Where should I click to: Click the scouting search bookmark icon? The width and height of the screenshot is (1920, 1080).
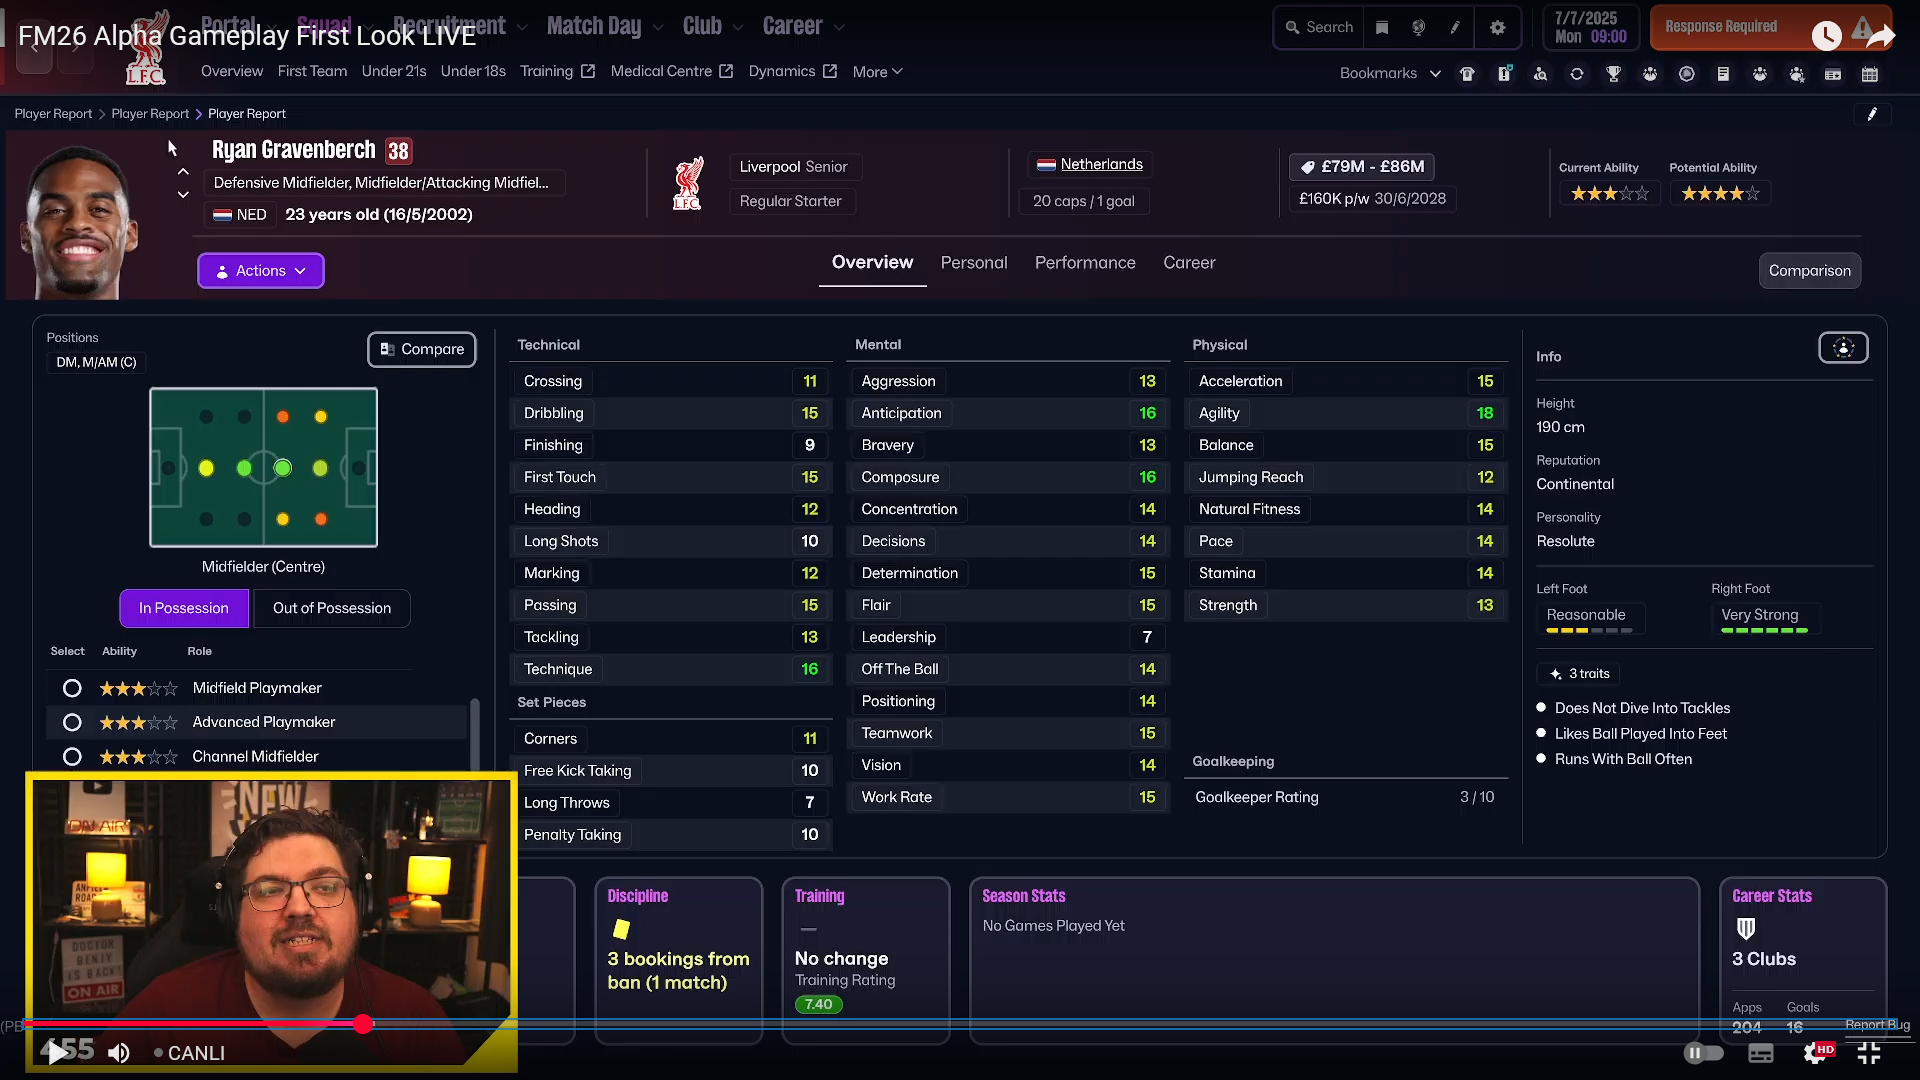point(1540,74)
